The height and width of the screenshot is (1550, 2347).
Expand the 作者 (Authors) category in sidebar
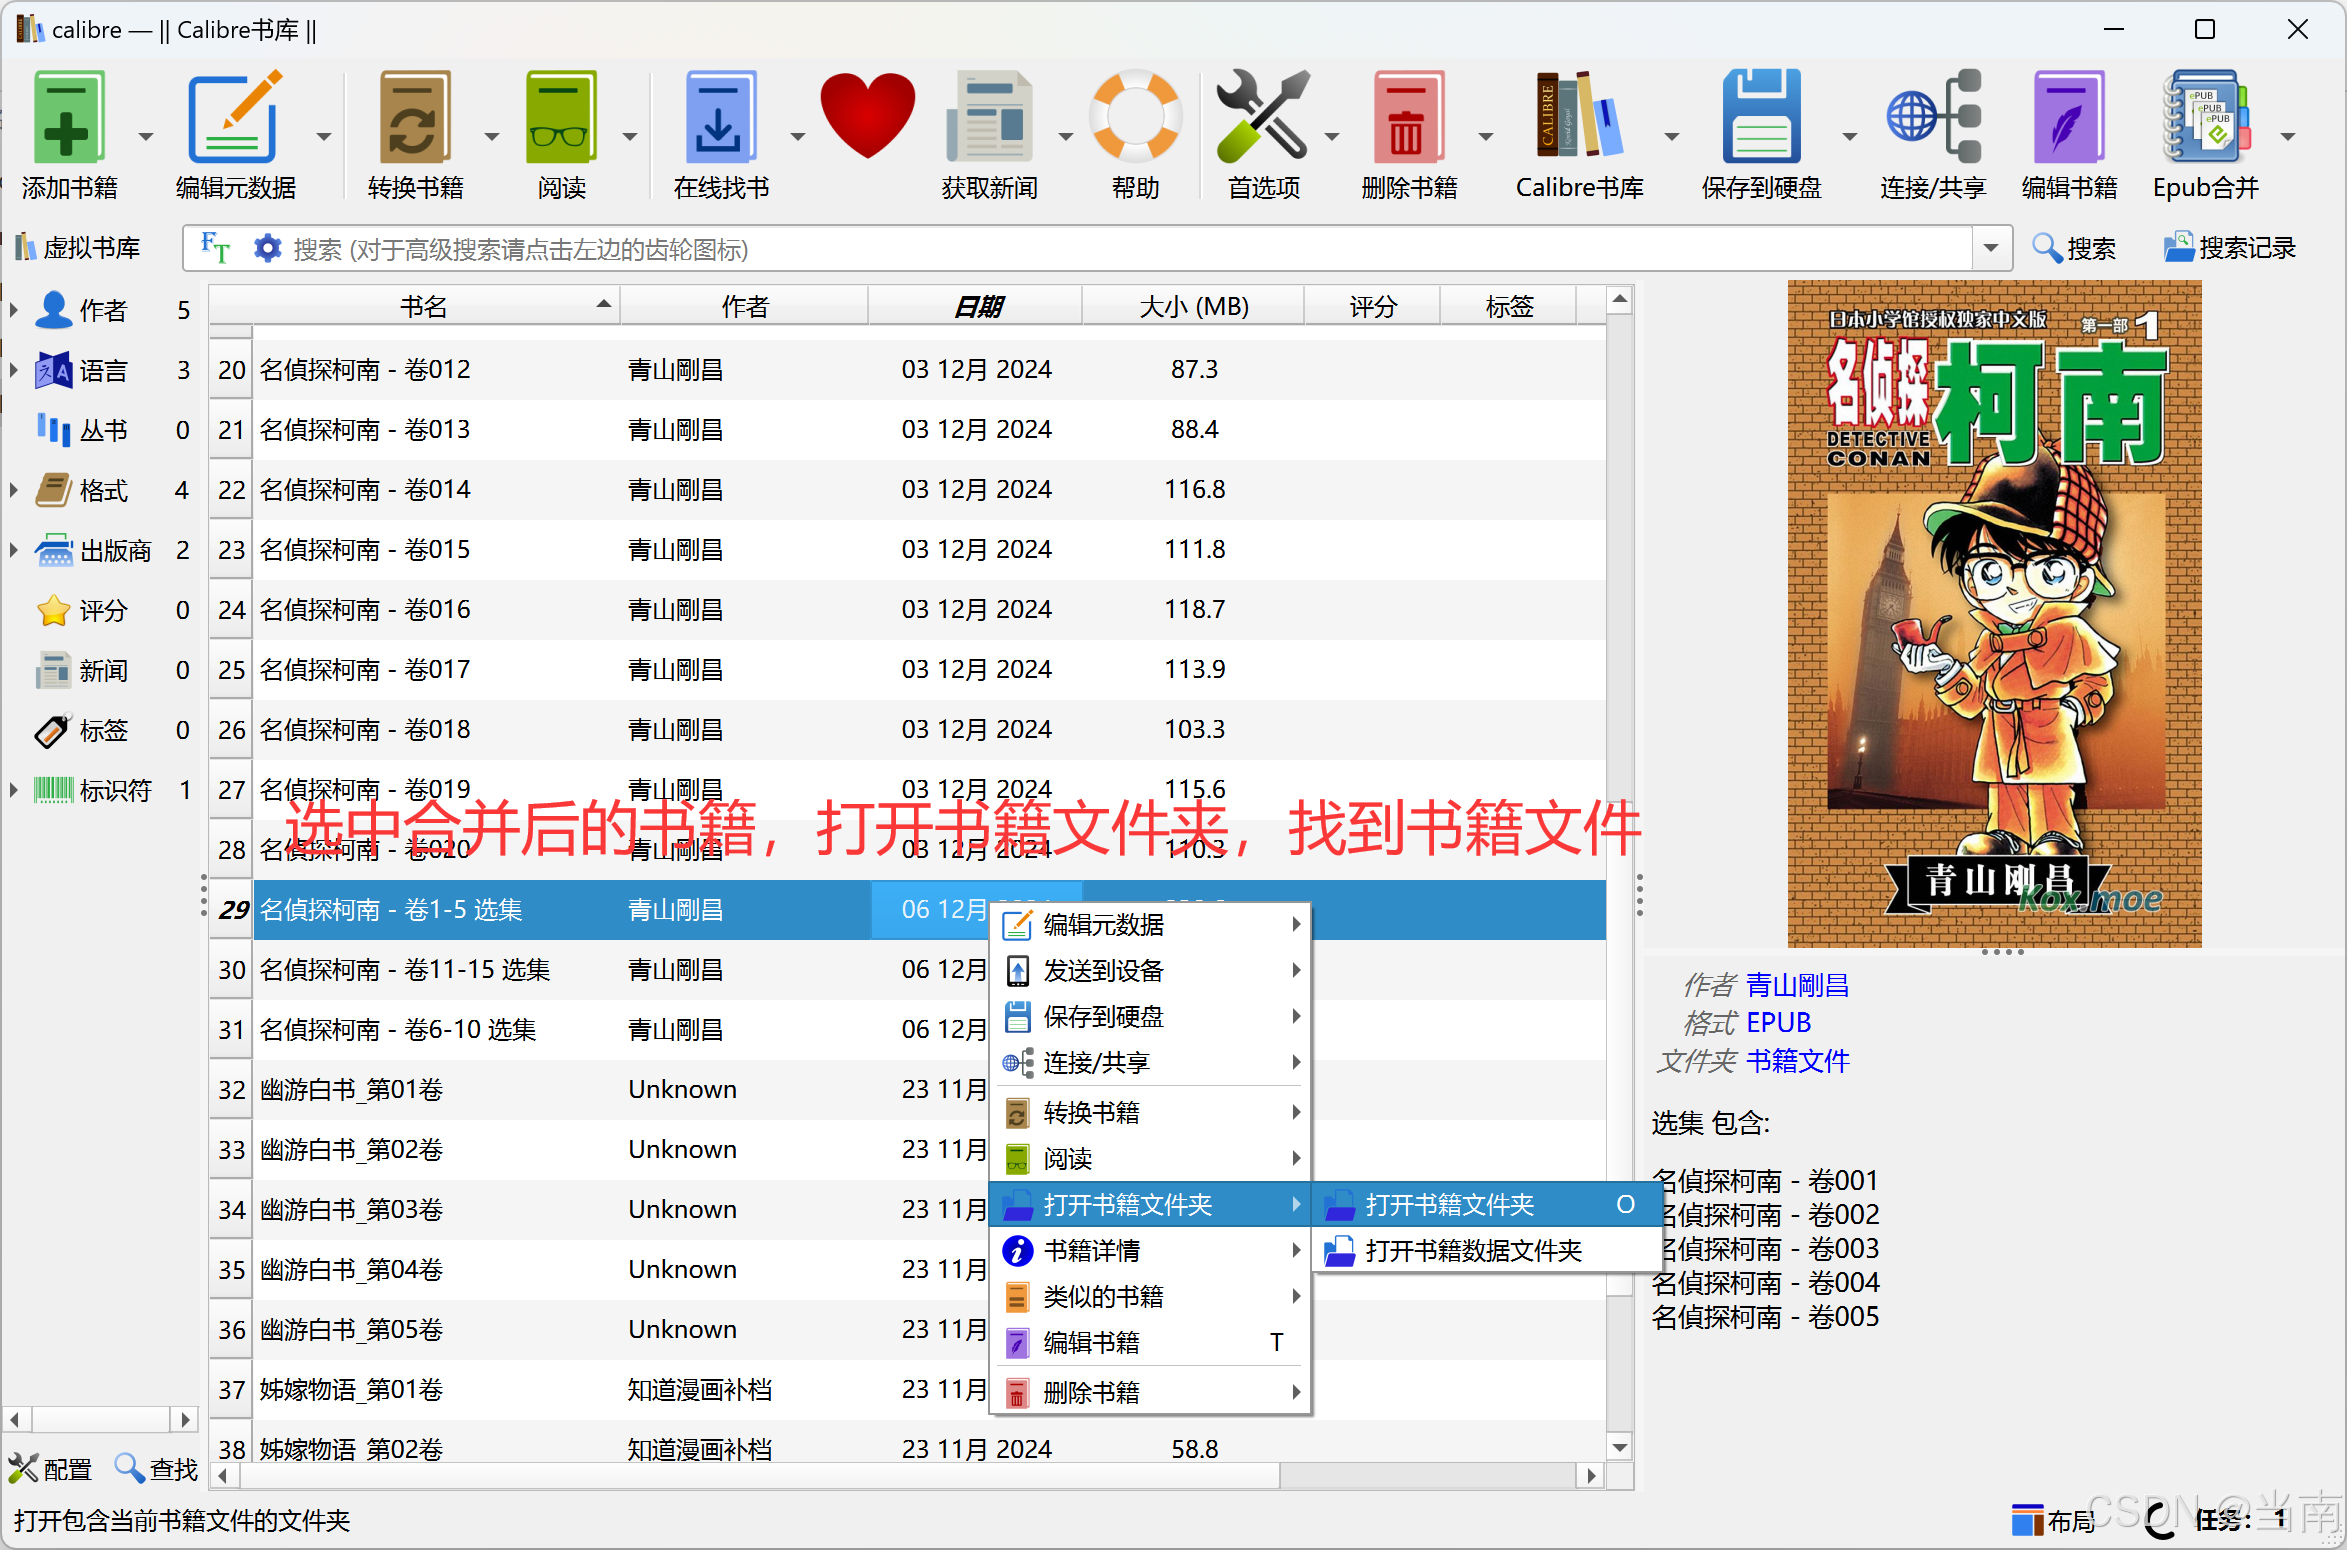tap(14, 310)
